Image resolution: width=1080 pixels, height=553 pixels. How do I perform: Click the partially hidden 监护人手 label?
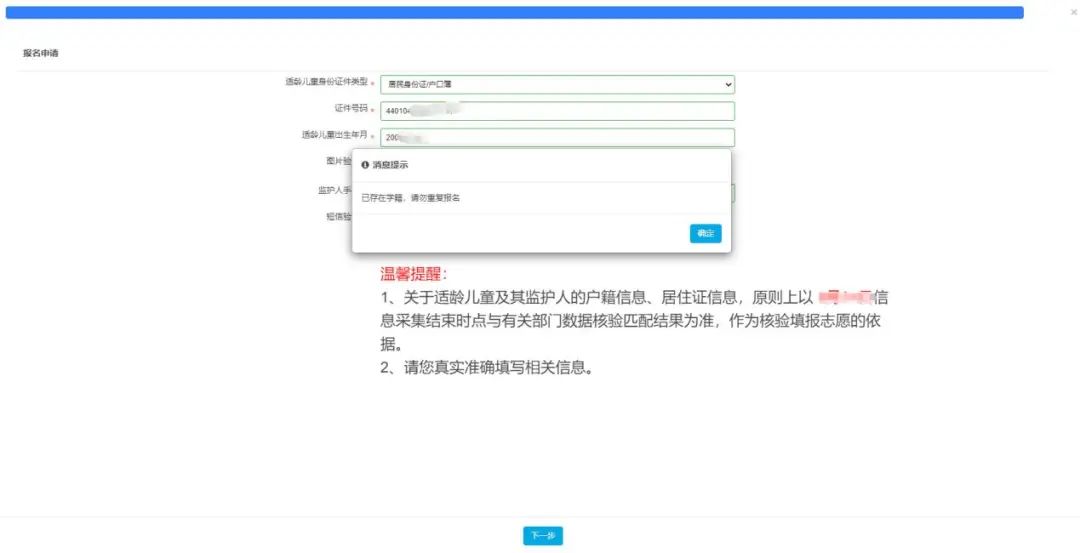click(334, 189)
